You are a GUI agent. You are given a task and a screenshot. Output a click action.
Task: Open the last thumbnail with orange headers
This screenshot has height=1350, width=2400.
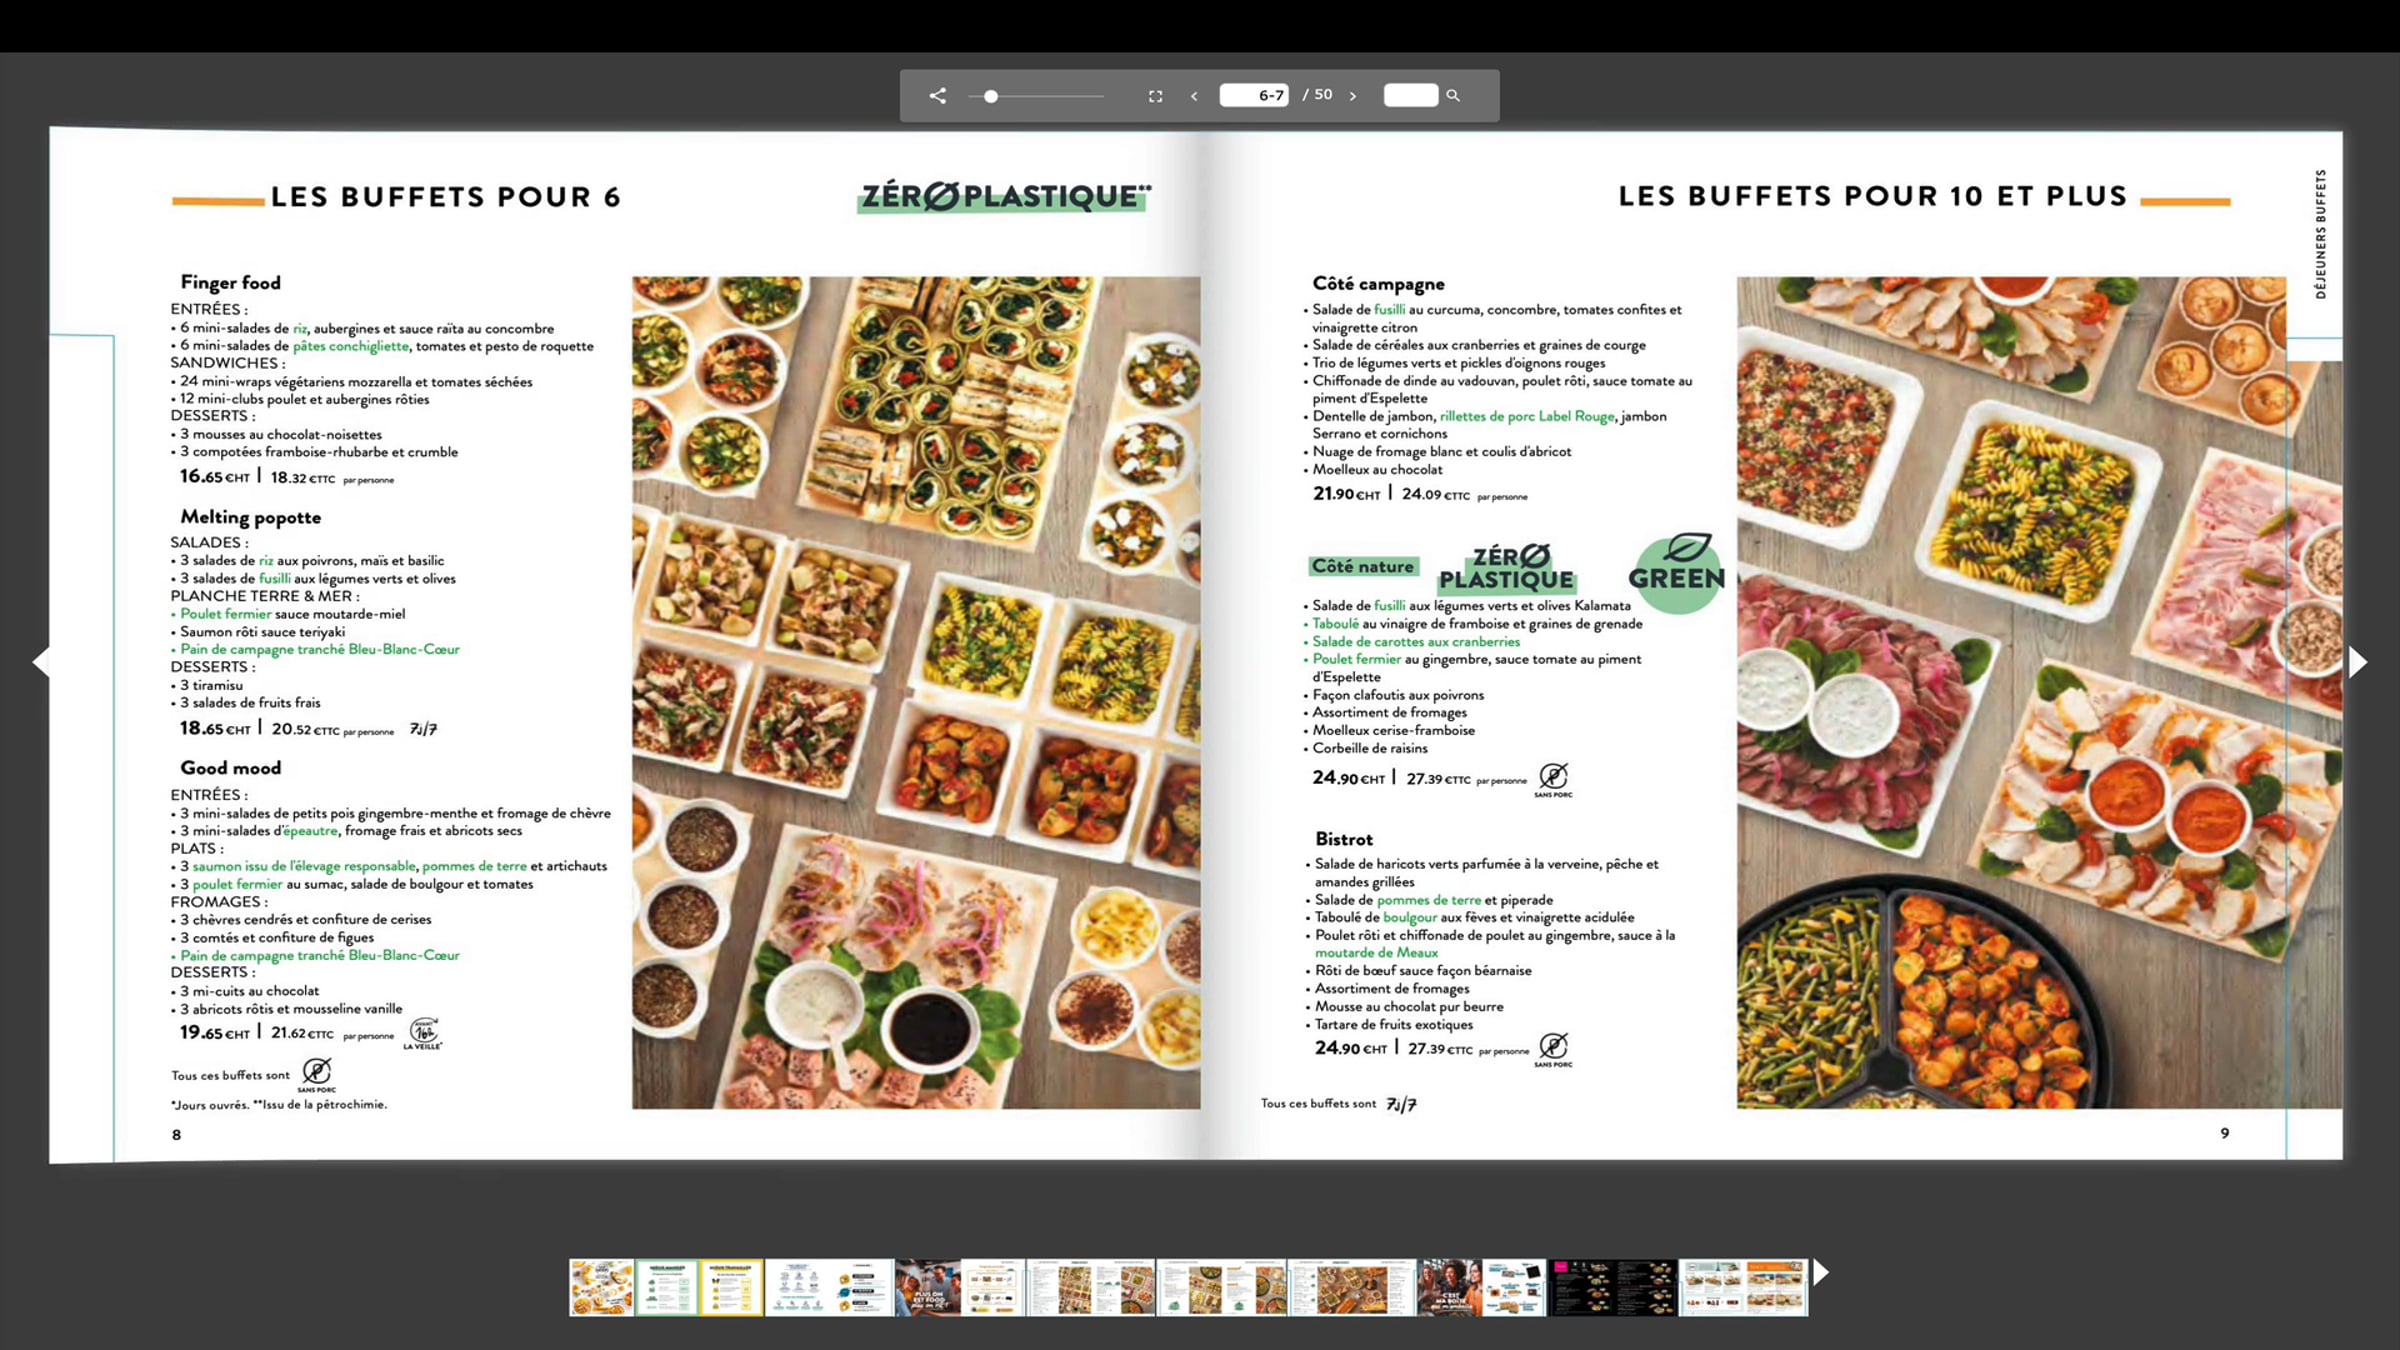pyautogui.click(x=1743, y=1287)
